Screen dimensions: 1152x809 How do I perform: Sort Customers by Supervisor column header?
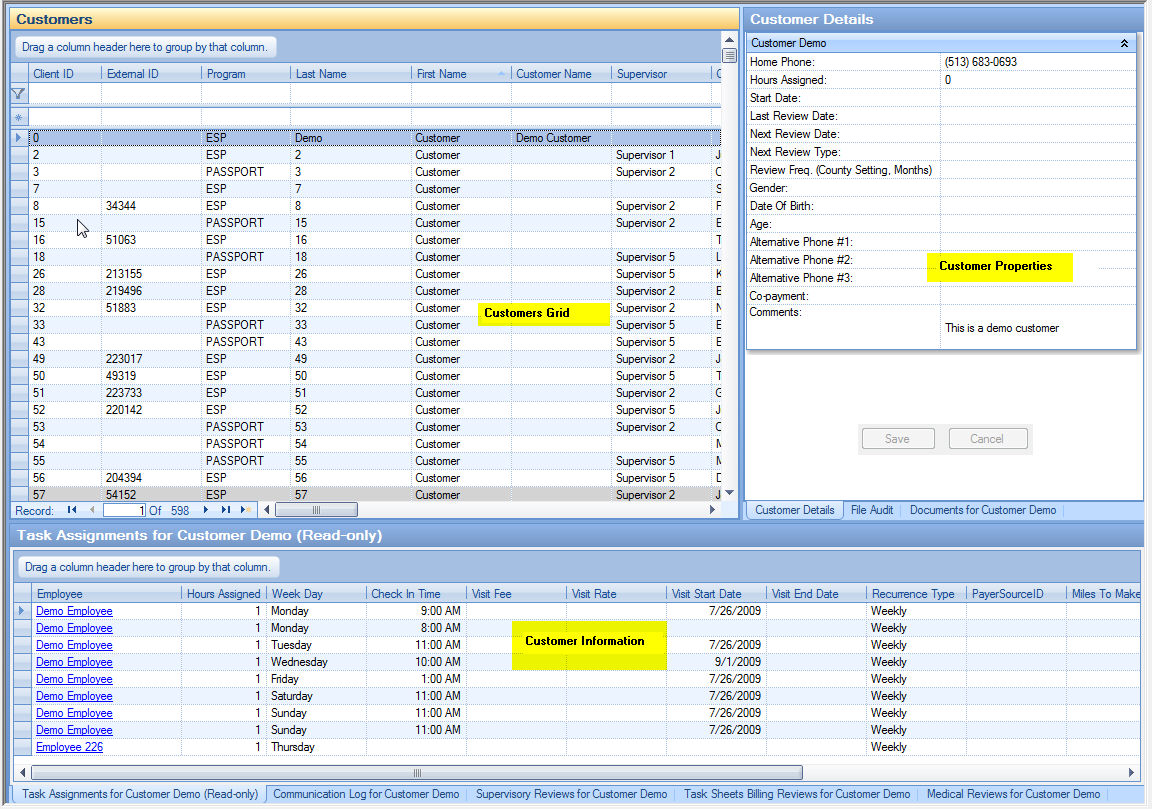[x=661, y=73]
